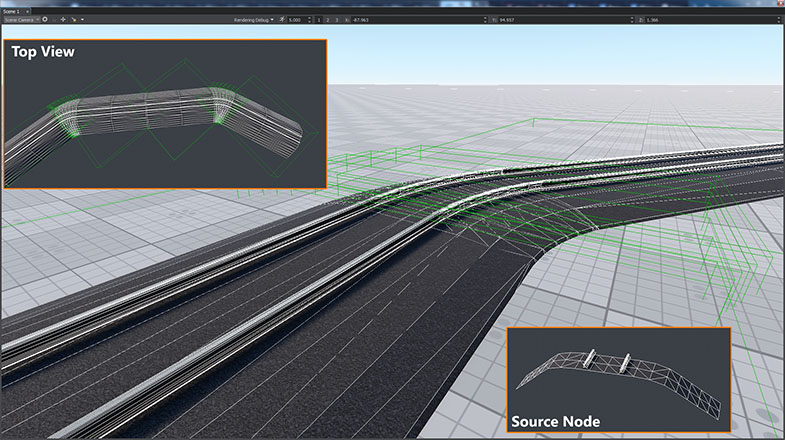Open the Rendering Debug dropdown
785x440 pixels.
253,19
